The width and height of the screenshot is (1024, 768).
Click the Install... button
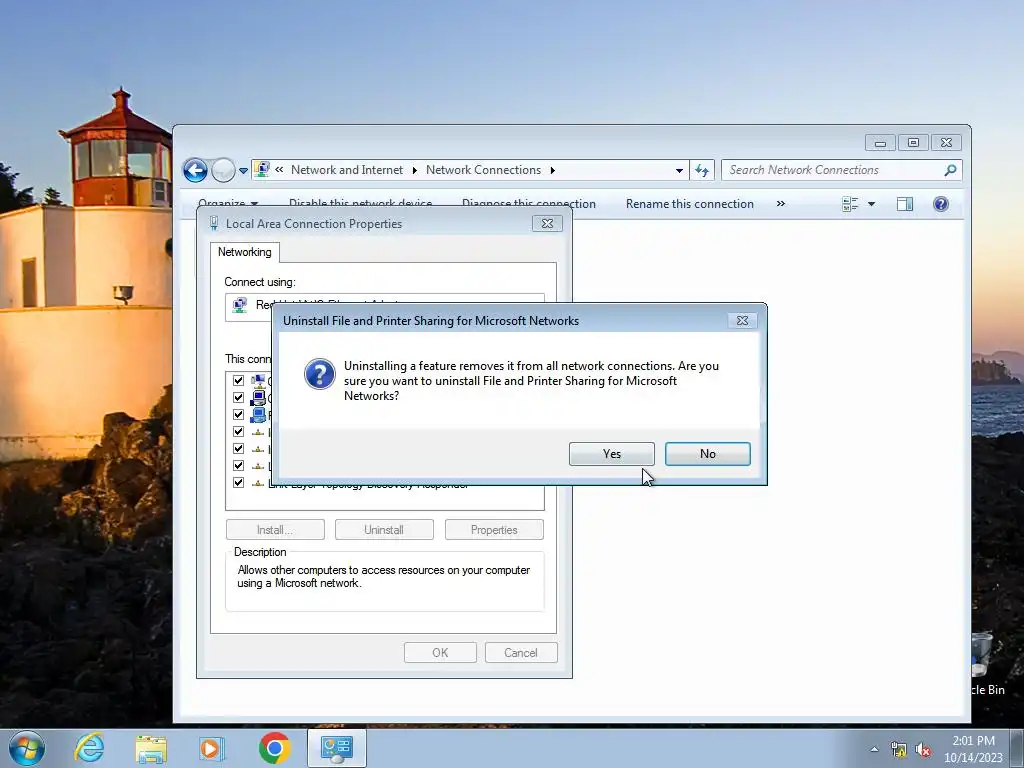[x=275, y=530]
